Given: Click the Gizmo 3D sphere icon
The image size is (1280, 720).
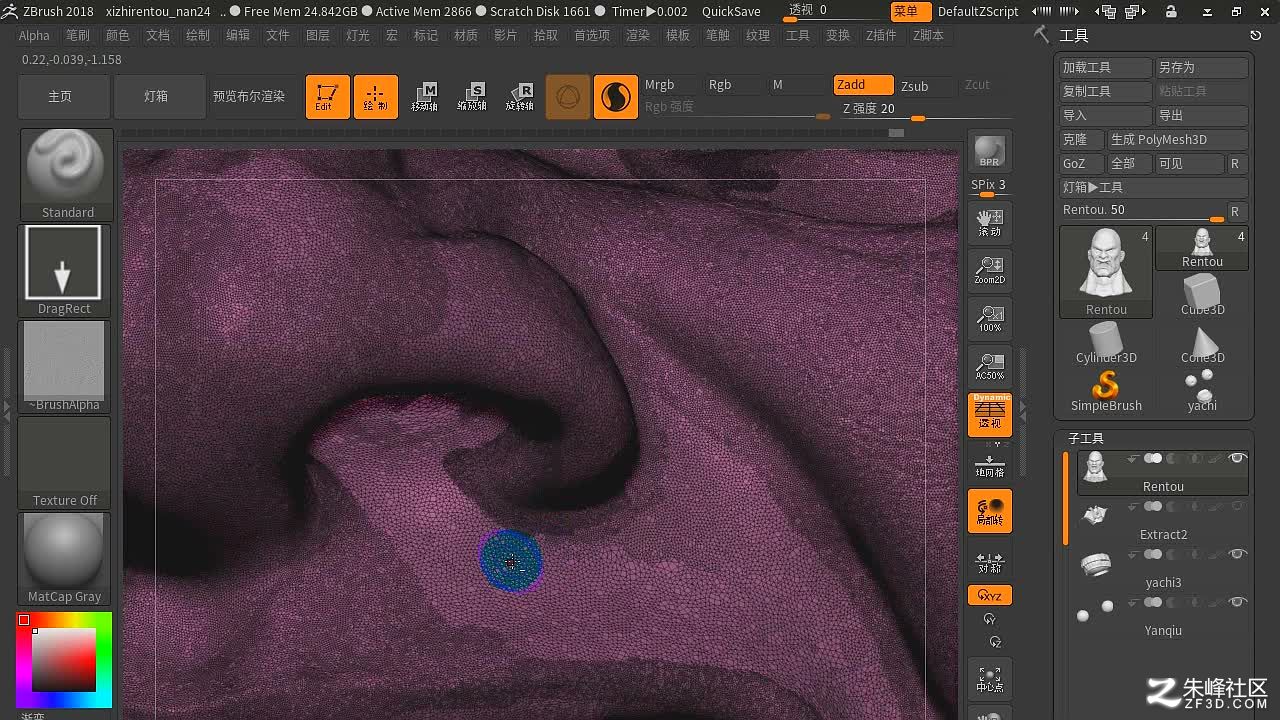Looking at the screenshot, I should point(568,97).
